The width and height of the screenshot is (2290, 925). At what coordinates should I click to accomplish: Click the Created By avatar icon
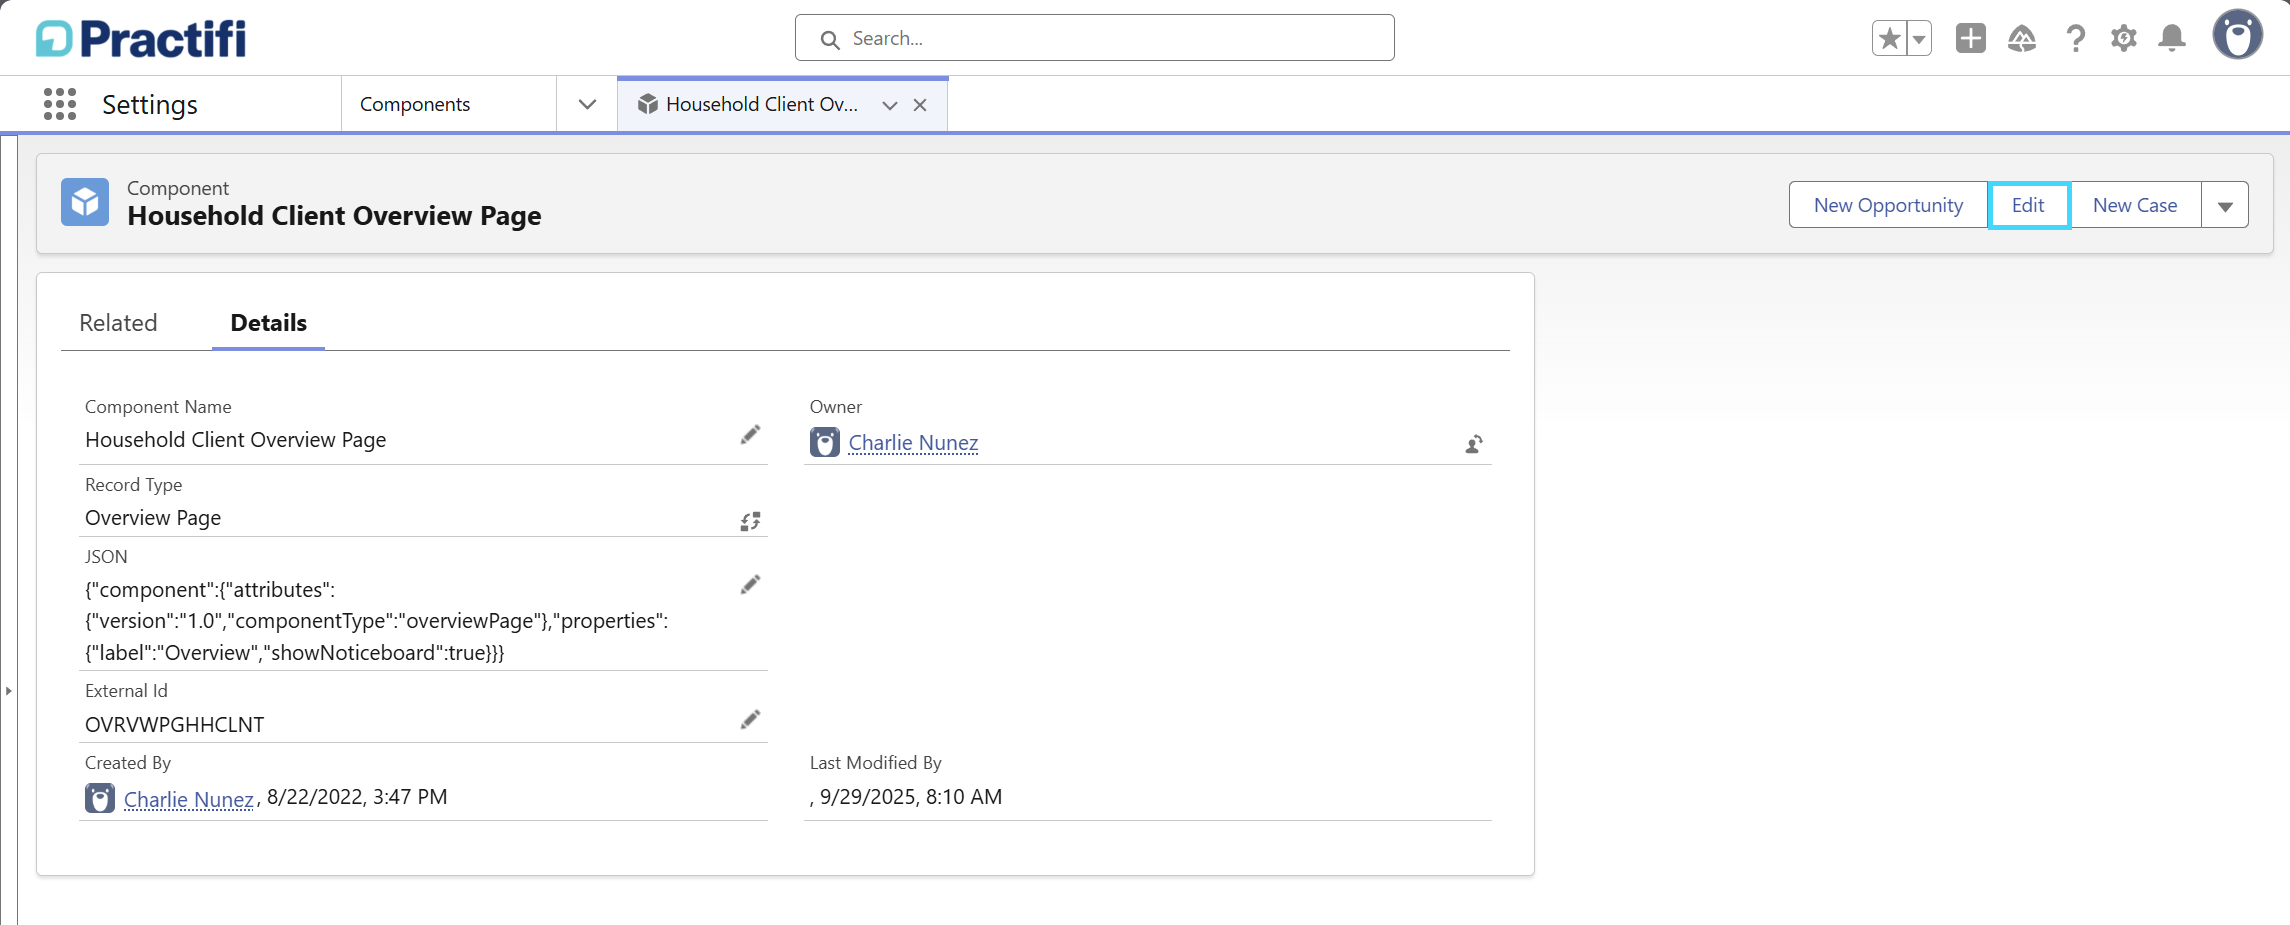point(100,798)
